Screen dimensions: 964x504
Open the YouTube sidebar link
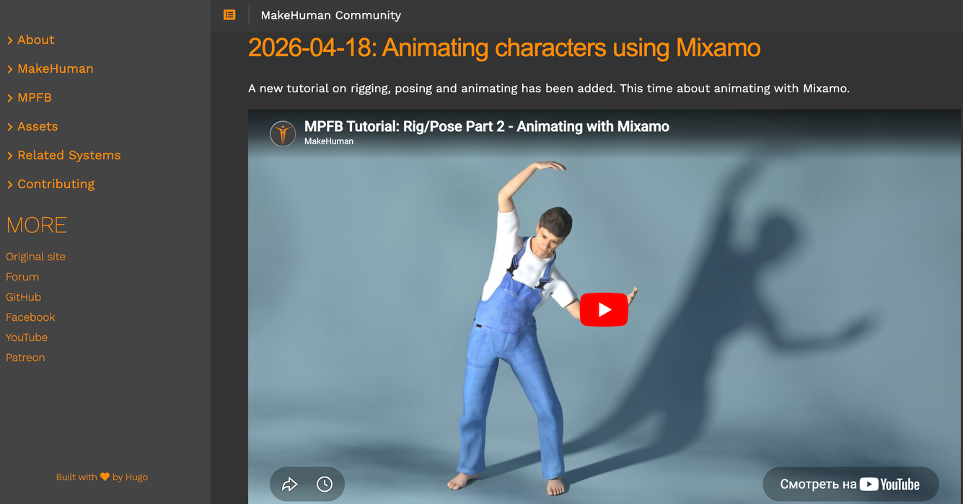[x=26, y=337]
